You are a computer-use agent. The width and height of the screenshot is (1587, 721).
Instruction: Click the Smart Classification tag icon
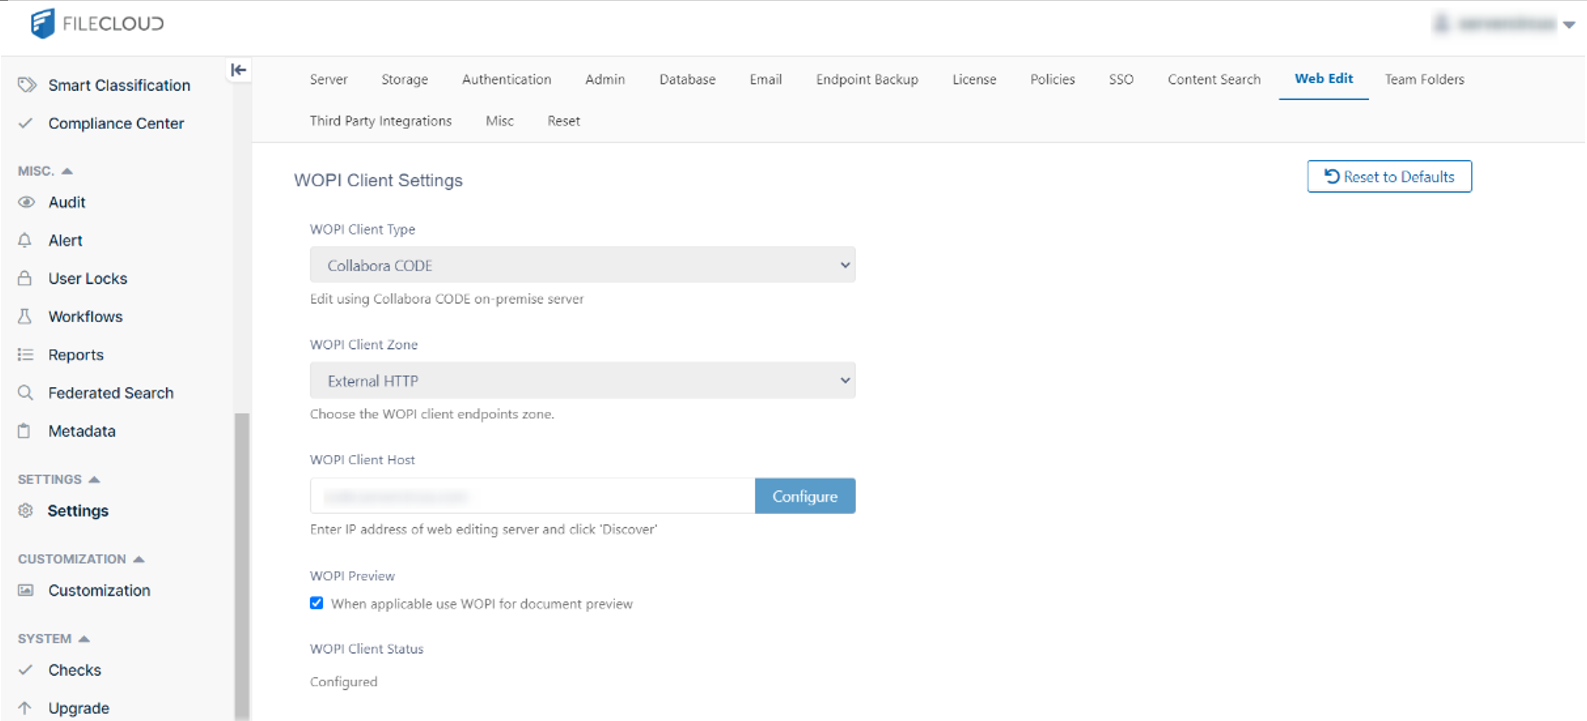[x=27, y=85]
